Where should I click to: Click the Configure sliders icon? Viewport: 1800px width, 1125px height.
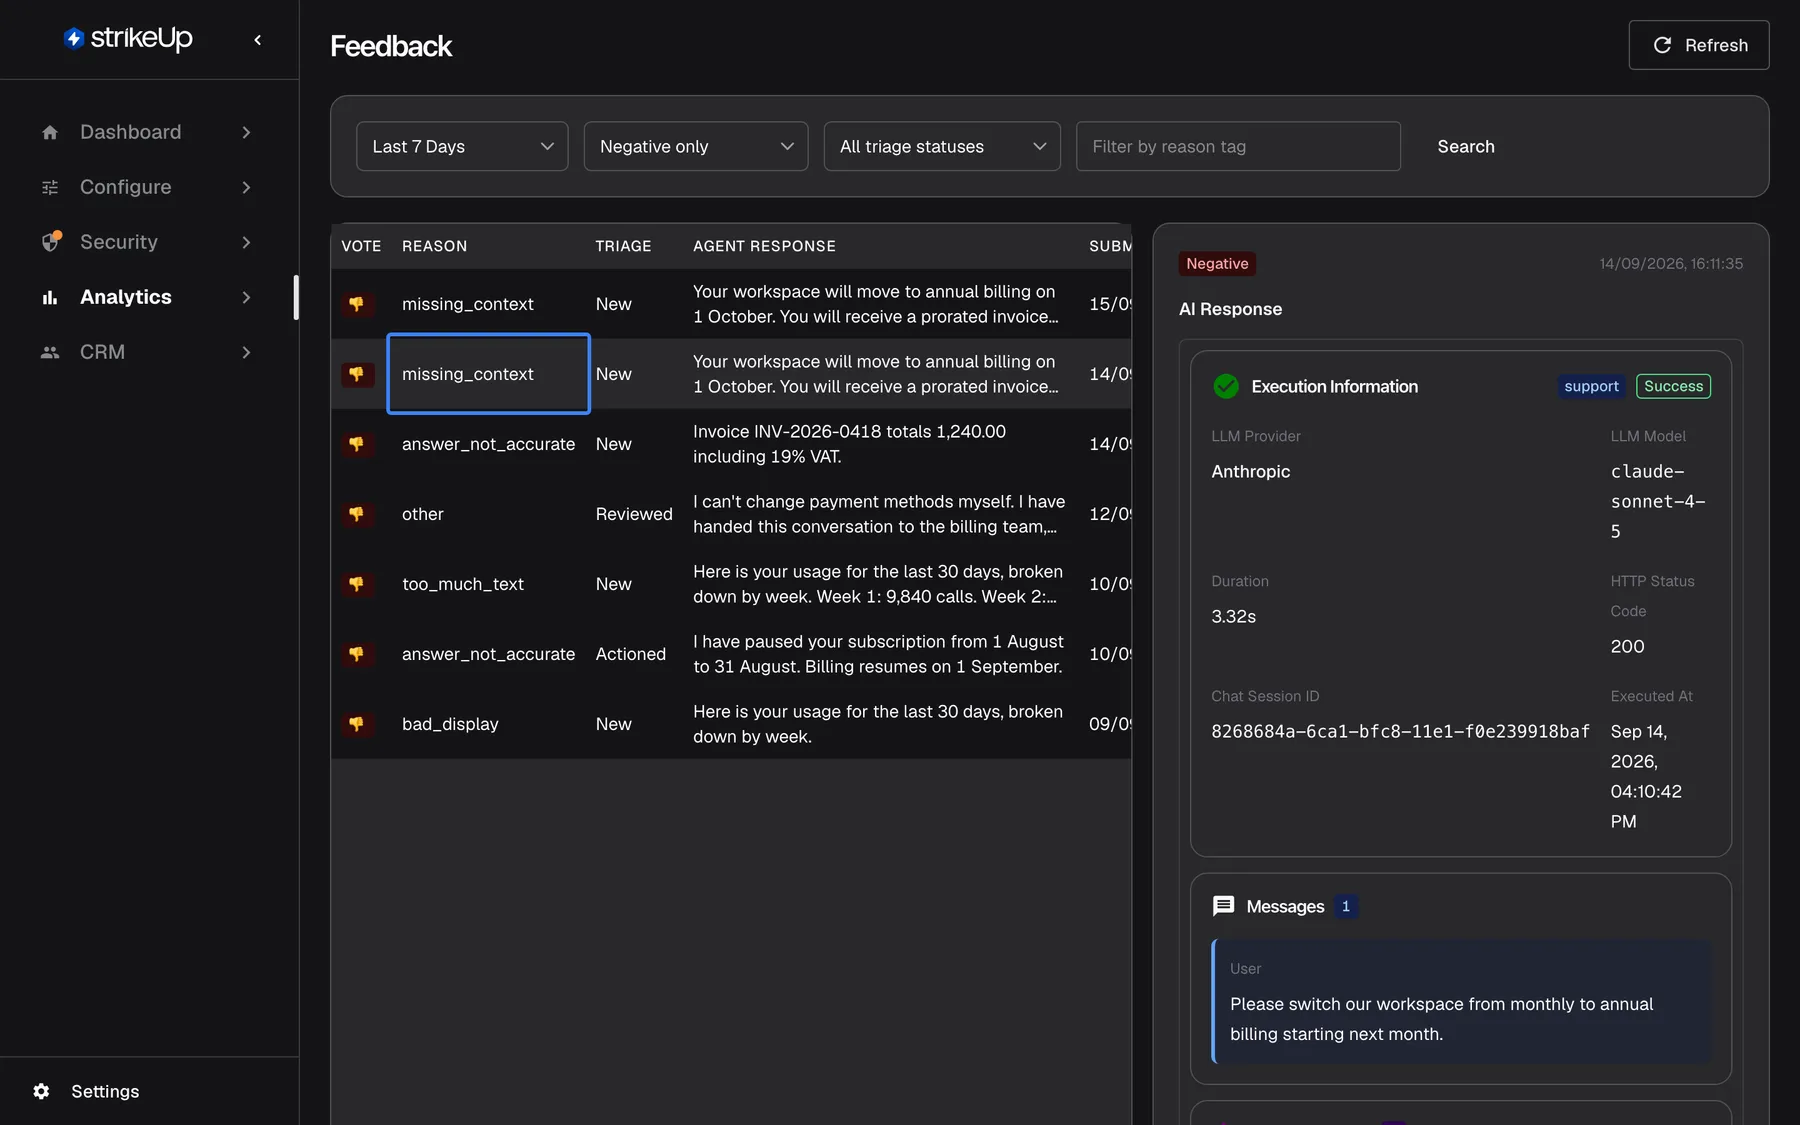(50, 187)
